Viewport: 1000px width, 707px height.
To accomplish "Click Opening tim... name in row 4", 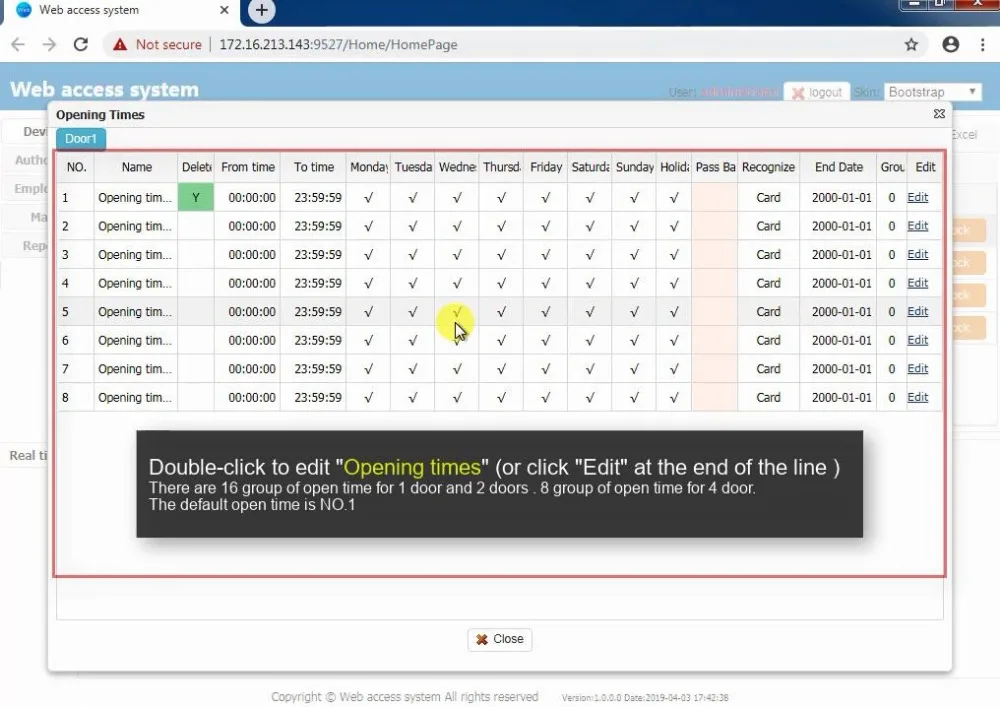I will click(135, 283).
